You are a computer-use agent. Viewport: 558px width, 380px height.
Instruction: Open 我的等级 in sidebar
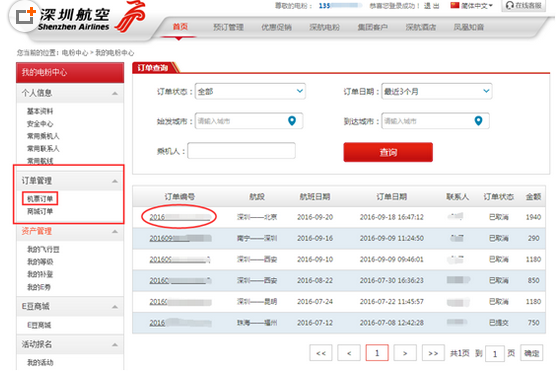pyautogui.click(x=40, y=262)
